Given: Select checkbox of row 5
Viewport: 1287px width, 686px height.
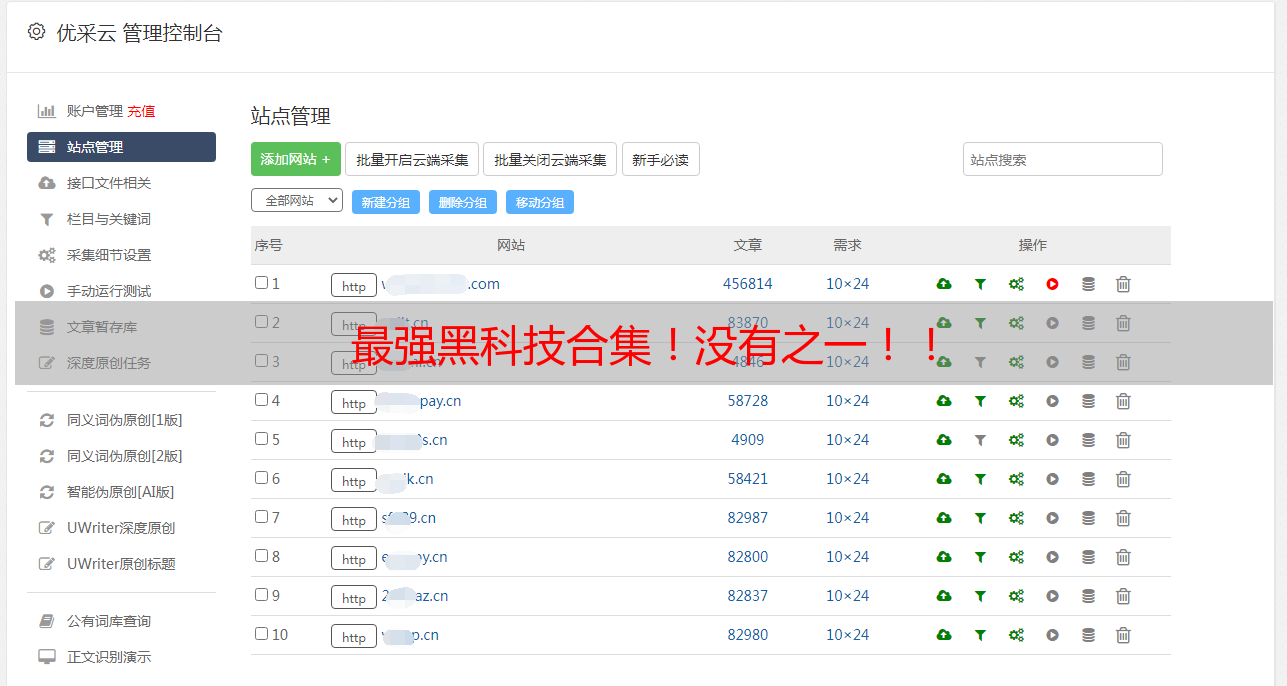Looking at the screenshot, I should click(x=261, y=439).
